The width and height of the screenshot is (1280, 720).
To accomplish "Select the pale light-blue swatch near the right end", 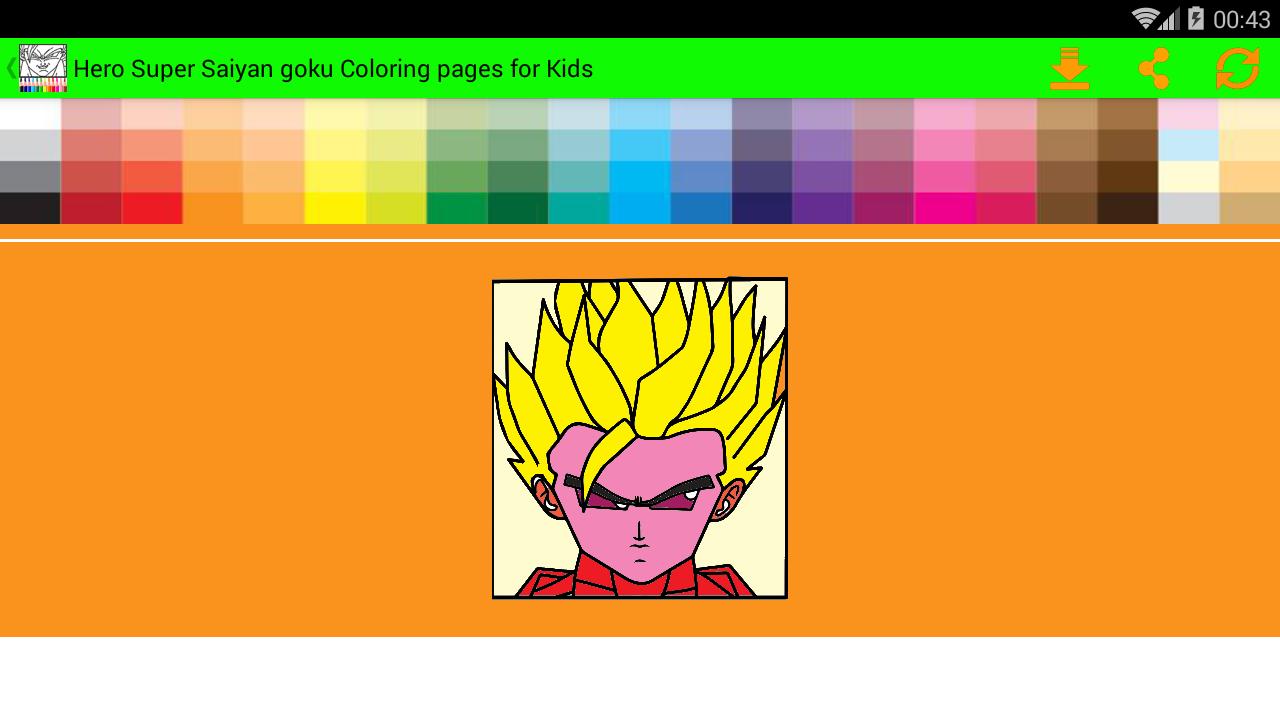I will click(1189, 146).
